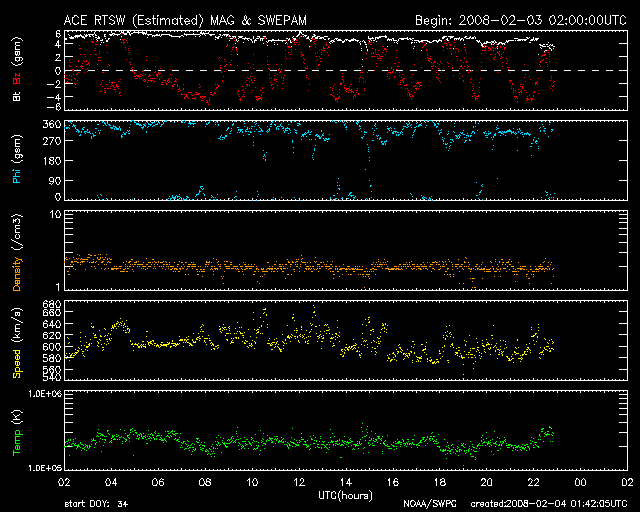
Task: Click the 18 hour tick on x-axis
Action: point(440,482)
